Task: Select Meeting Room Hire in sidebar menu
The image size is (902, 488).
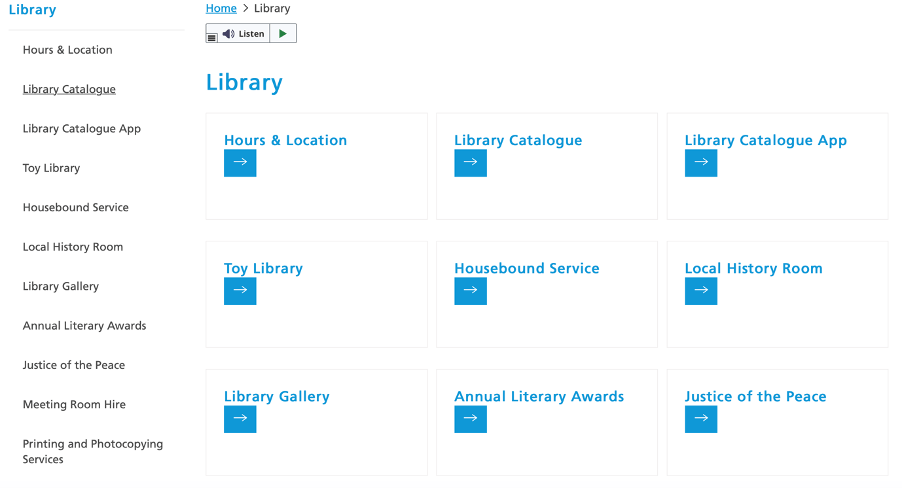Action: pos(74,405)
